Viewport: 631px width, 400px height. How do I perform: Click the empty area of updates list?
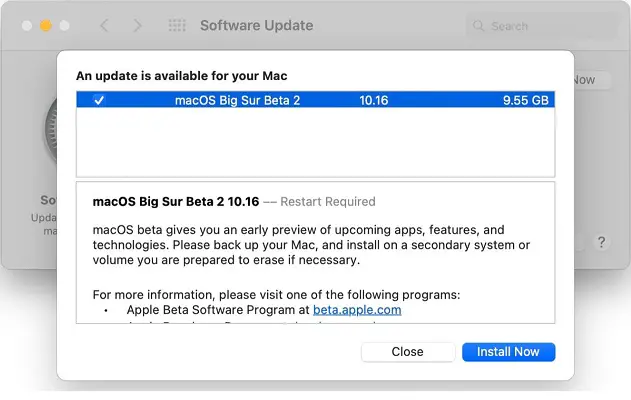click(315, 143)
